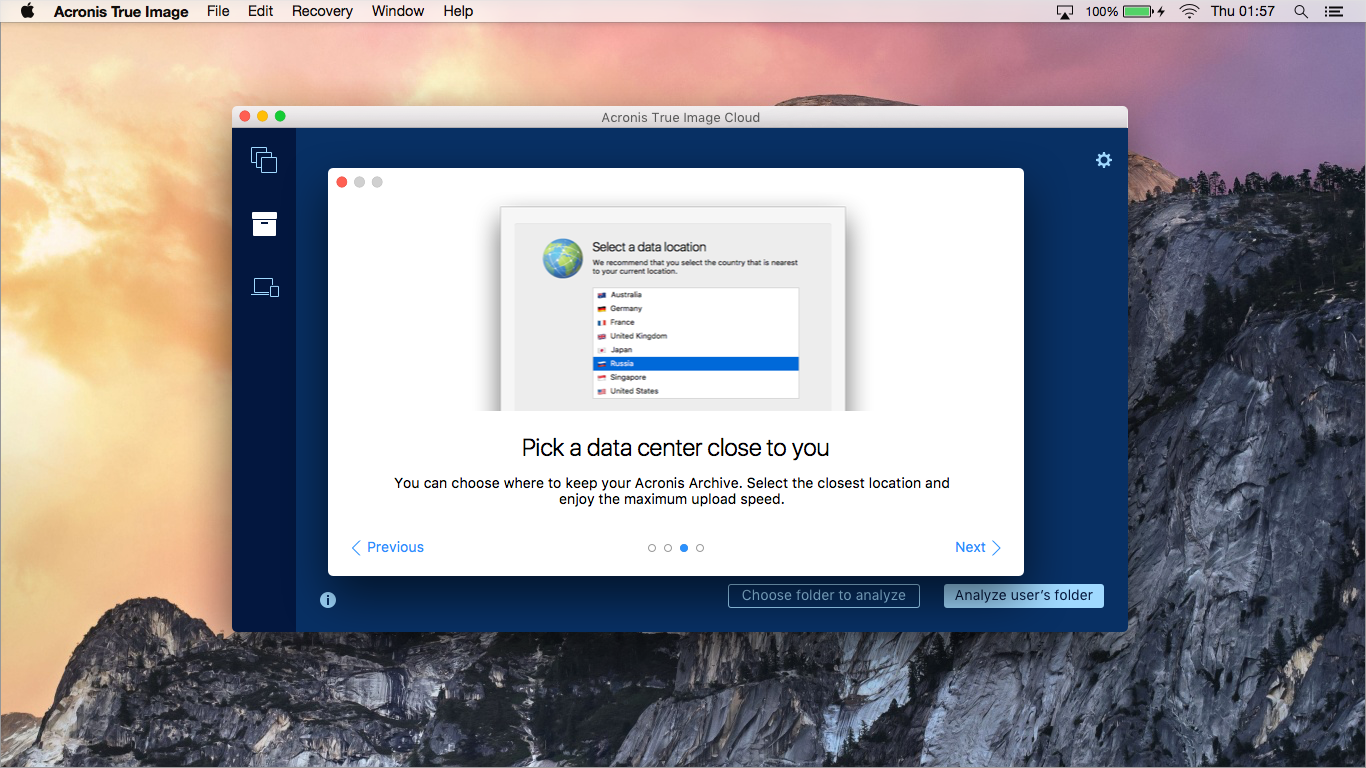
Task: Open Notification Center
Action: pyautogui.click(x=1334, y=11)
